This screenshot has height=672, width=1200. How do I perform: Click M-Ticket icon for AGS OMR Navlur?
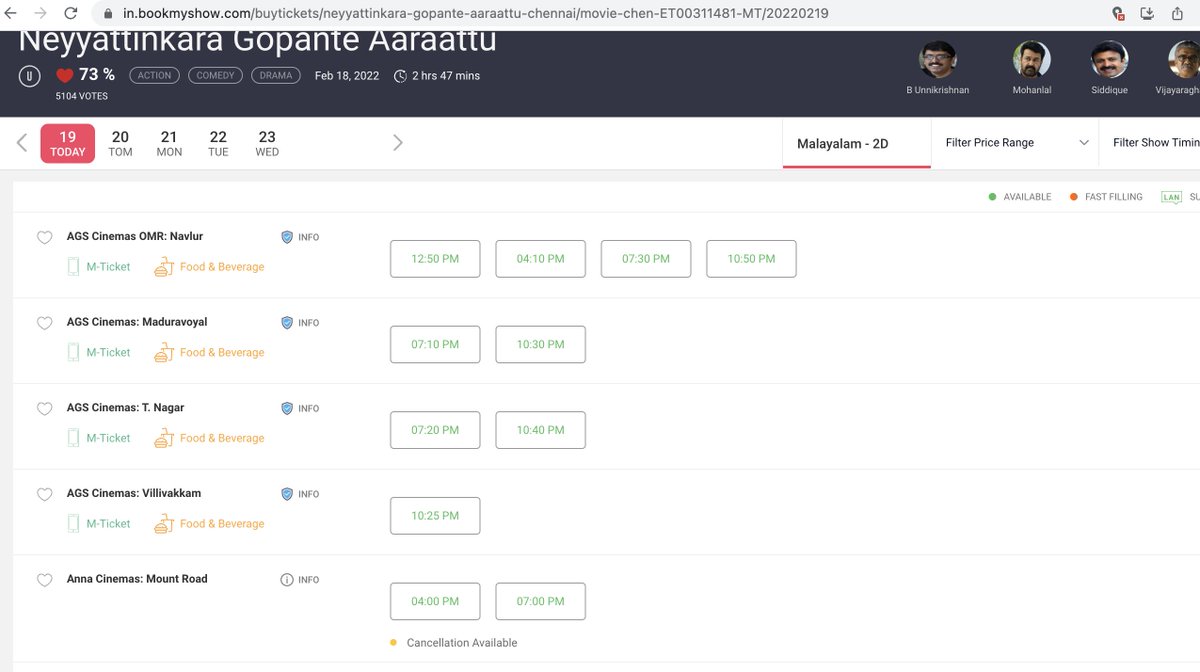73,267
